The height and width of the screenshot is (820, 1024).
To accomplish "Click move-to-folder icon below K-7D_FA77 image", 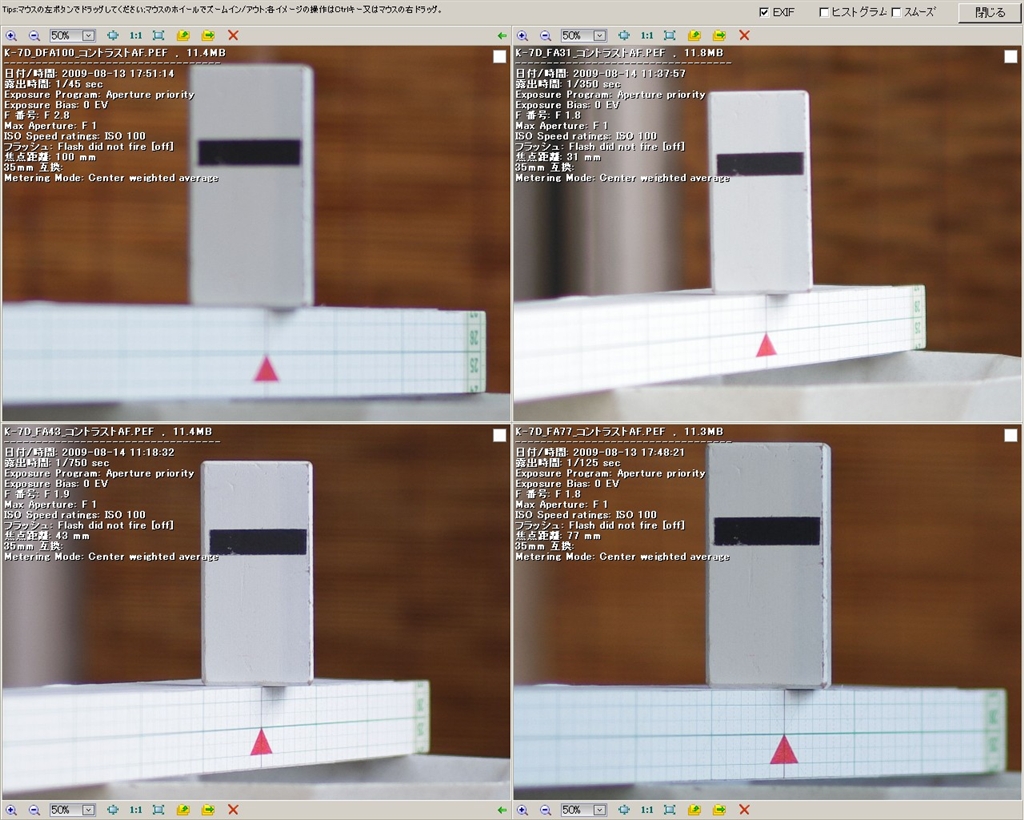I will coord(719,810).
